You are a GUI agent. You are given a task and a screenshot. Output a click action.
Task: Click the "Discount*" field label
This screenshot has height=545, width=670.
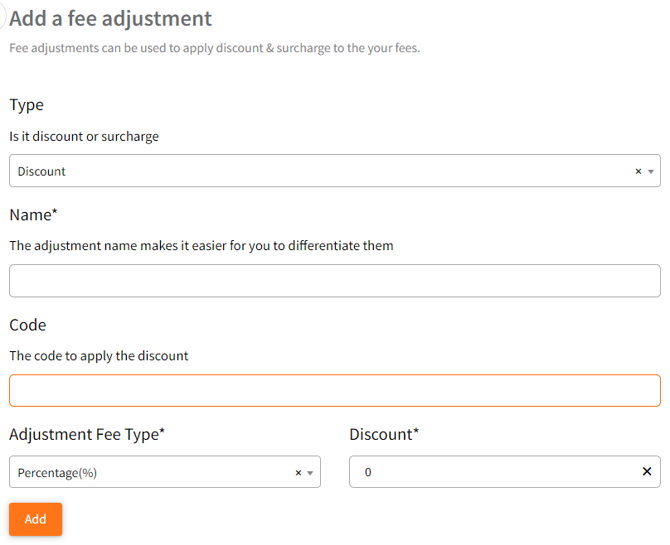click(x=384, y=434)
